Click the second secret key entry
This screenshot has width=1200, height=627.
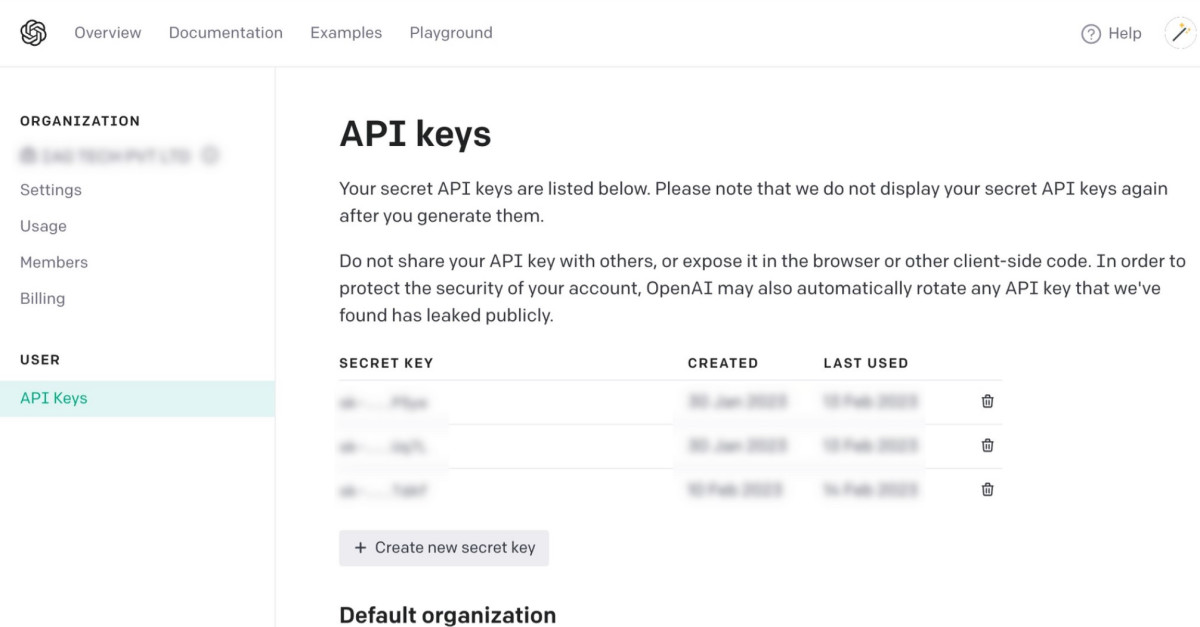coord(385,446)
